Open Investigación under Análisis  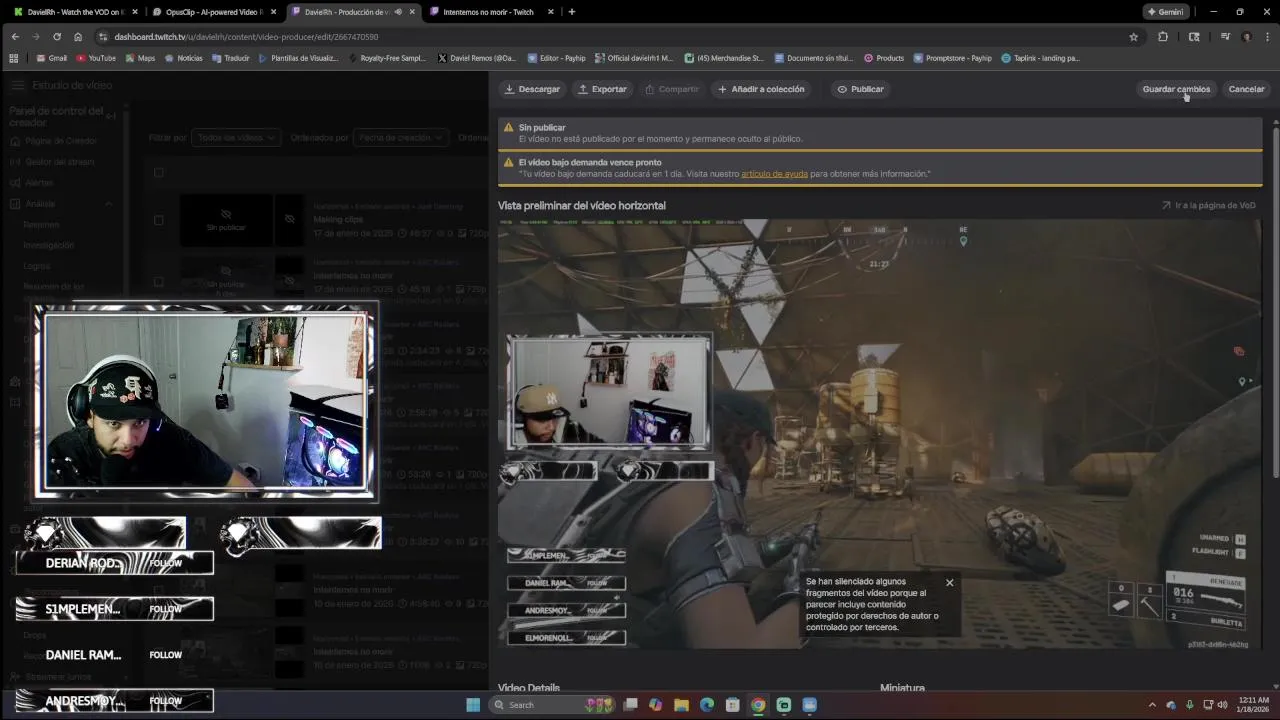(48, 245)
